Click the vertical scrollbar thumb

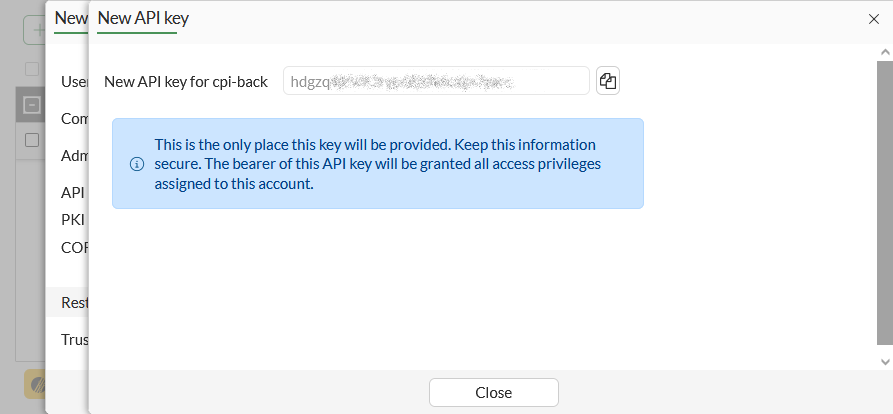pyautogui.click(x=884, y=200)
